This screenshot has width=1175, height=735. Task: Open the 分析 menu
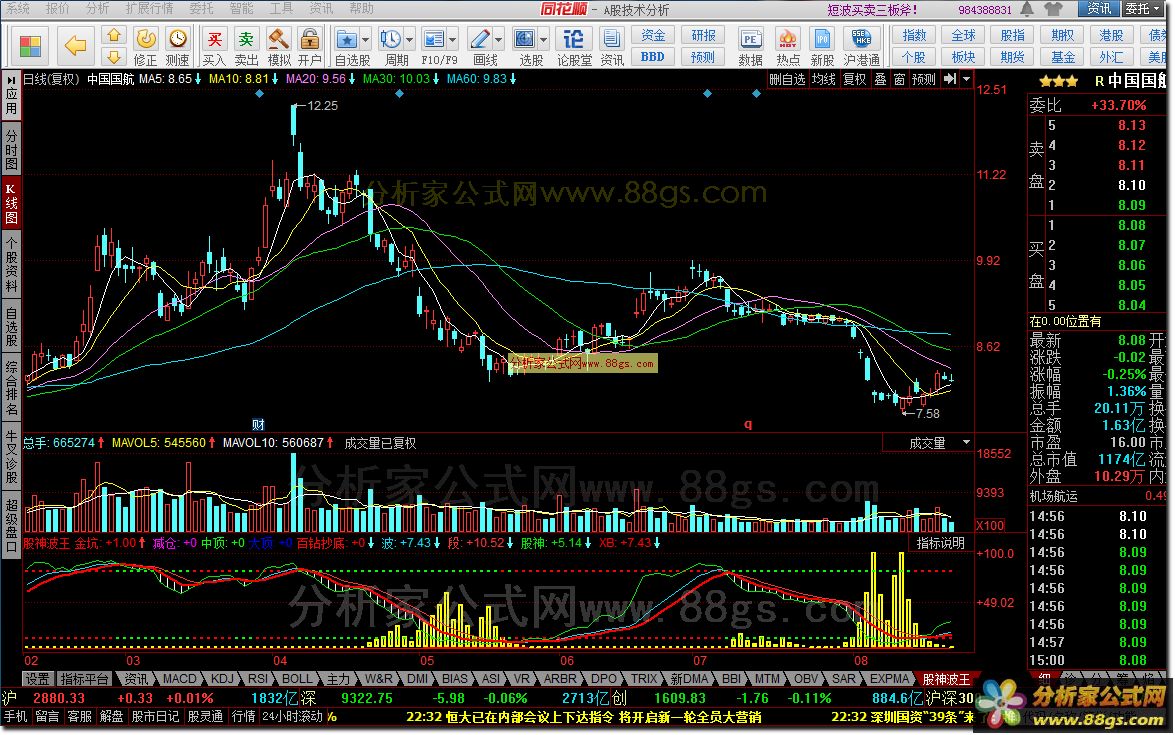[97, 8]
